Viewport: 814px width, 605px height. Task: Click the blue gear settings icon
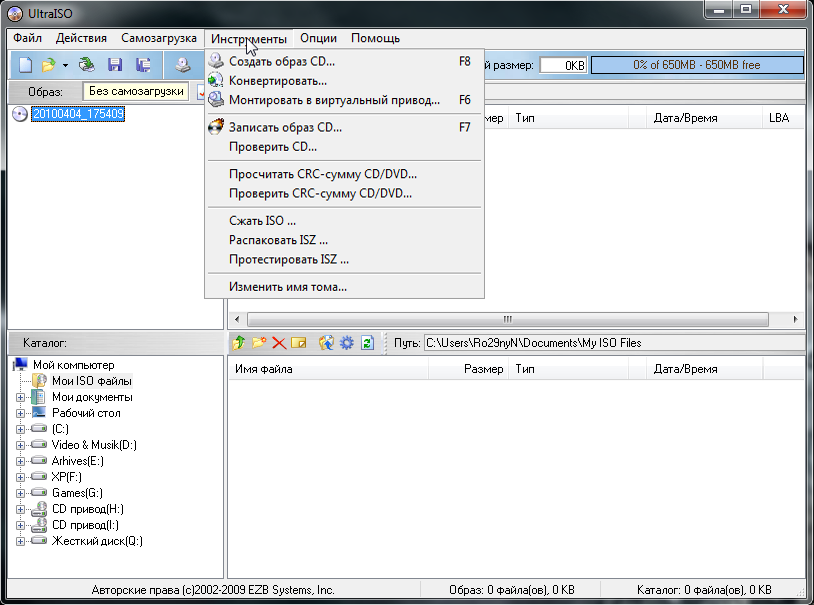point(347,343)
